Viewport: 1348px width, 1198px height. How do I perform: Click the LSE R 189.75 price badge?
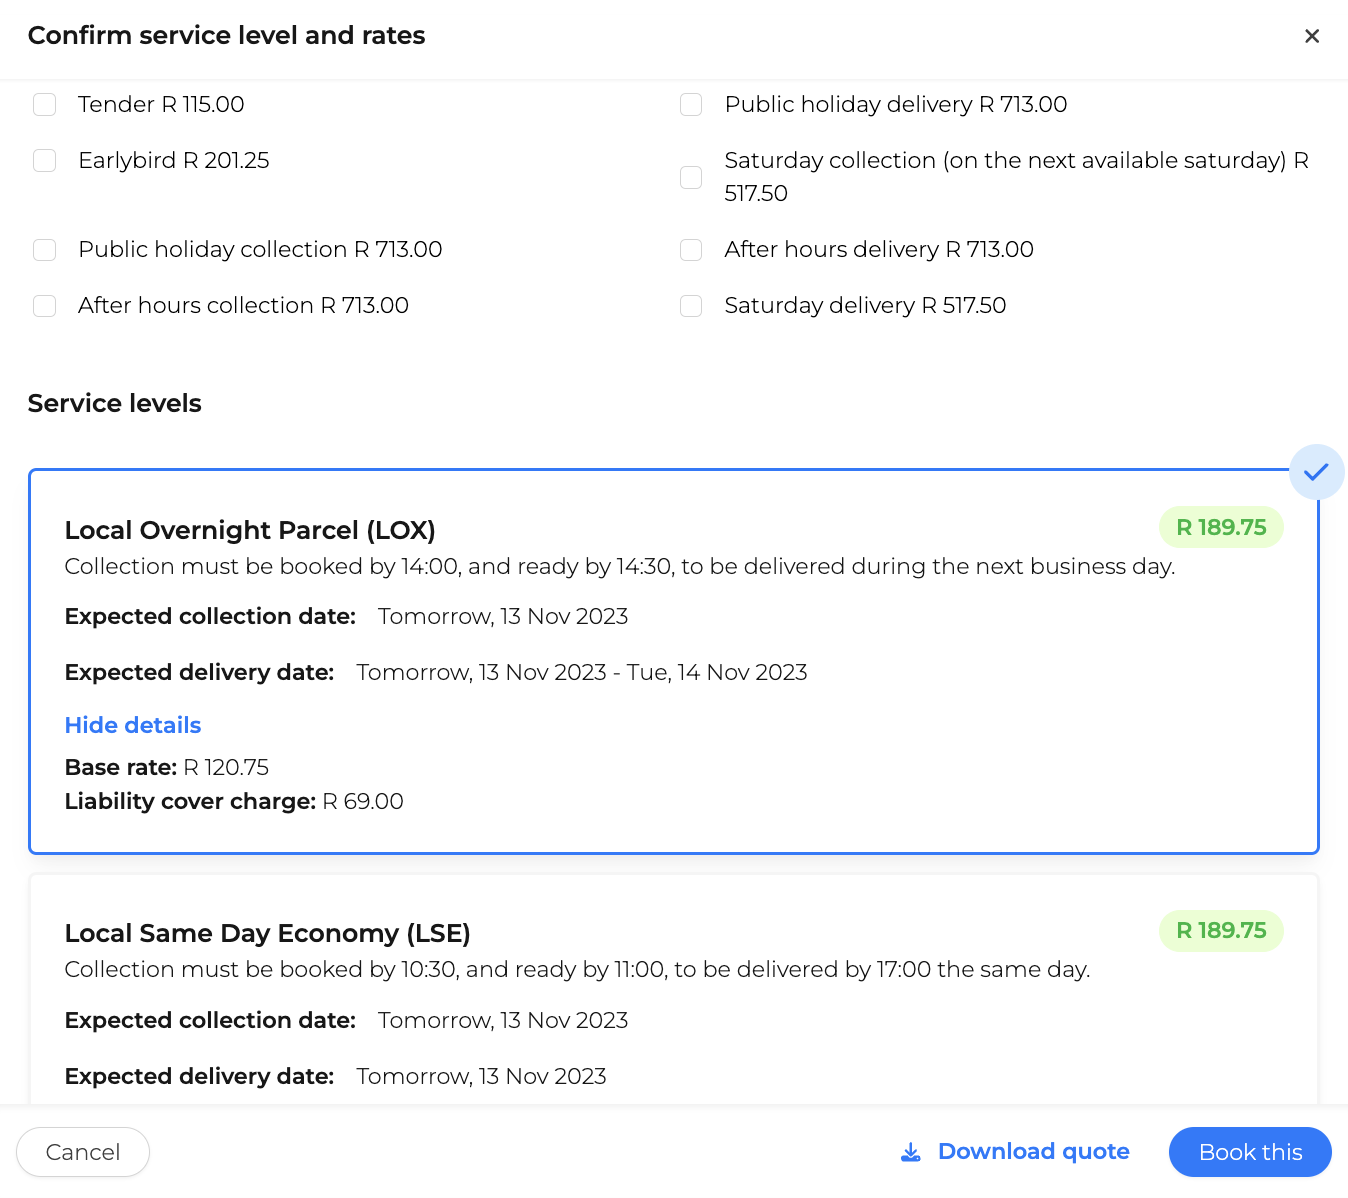tap(1221, 931)
